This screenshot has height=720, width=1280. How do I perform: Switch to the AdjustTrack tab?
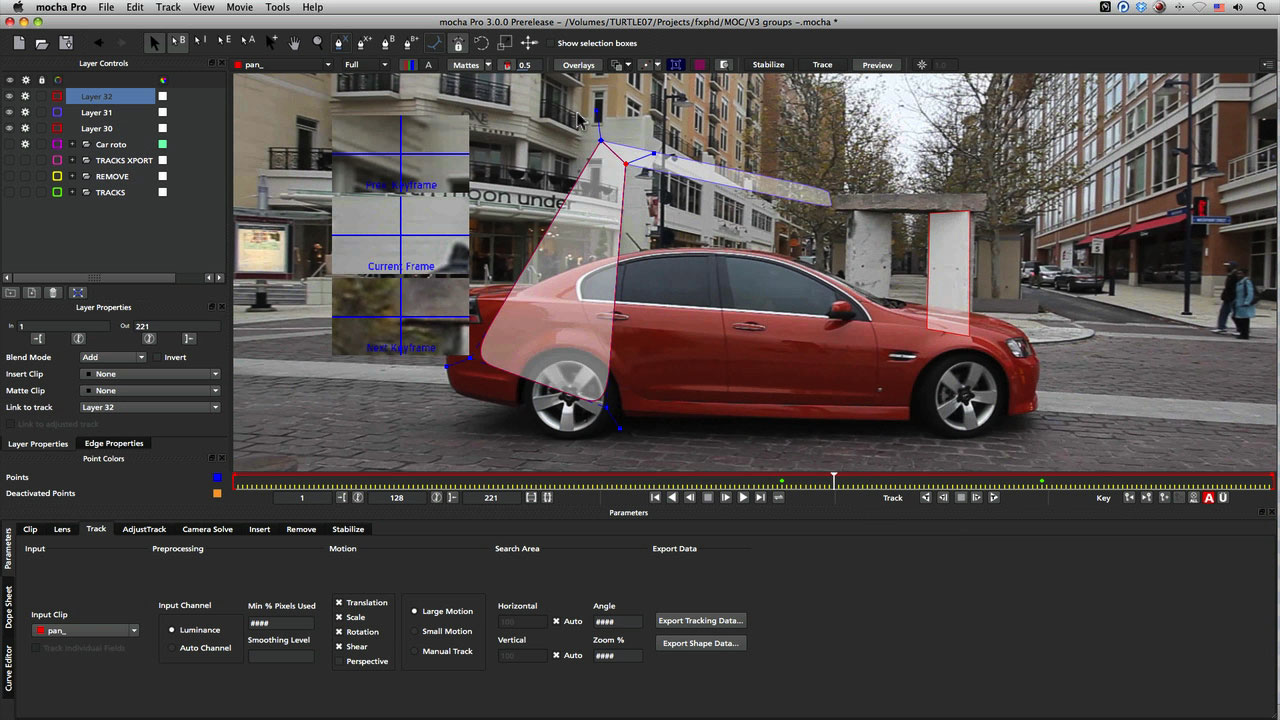coord(143,529)
